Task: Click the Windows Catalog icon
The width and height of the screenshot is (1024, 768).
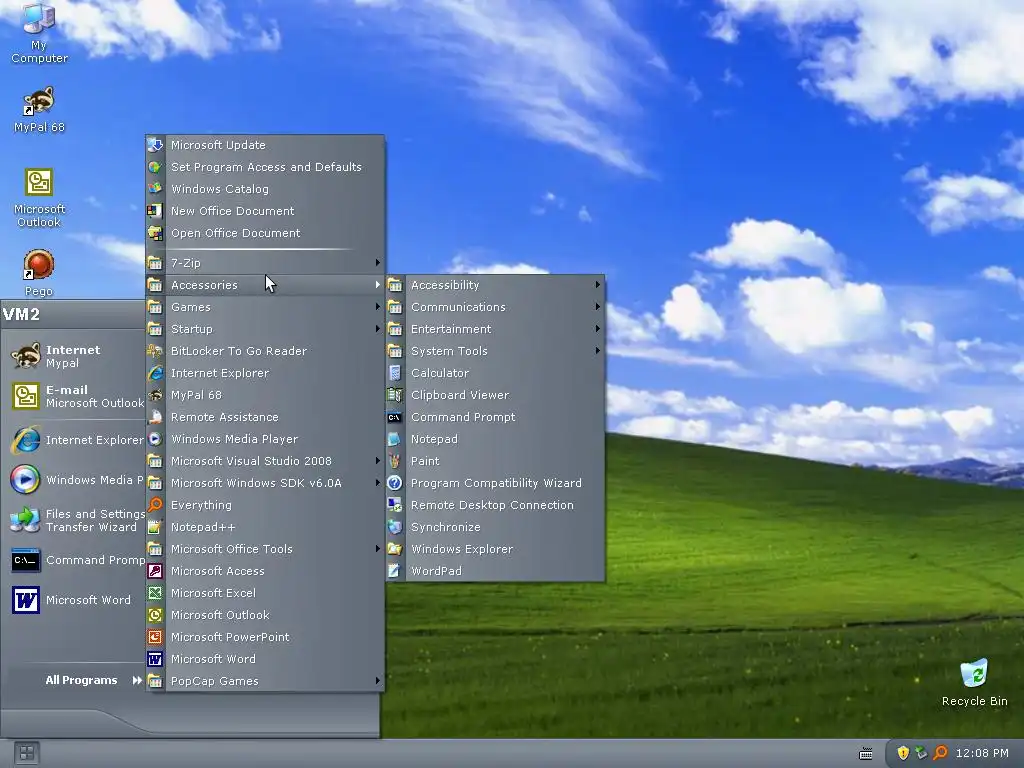Action: (x=155, y=189)
